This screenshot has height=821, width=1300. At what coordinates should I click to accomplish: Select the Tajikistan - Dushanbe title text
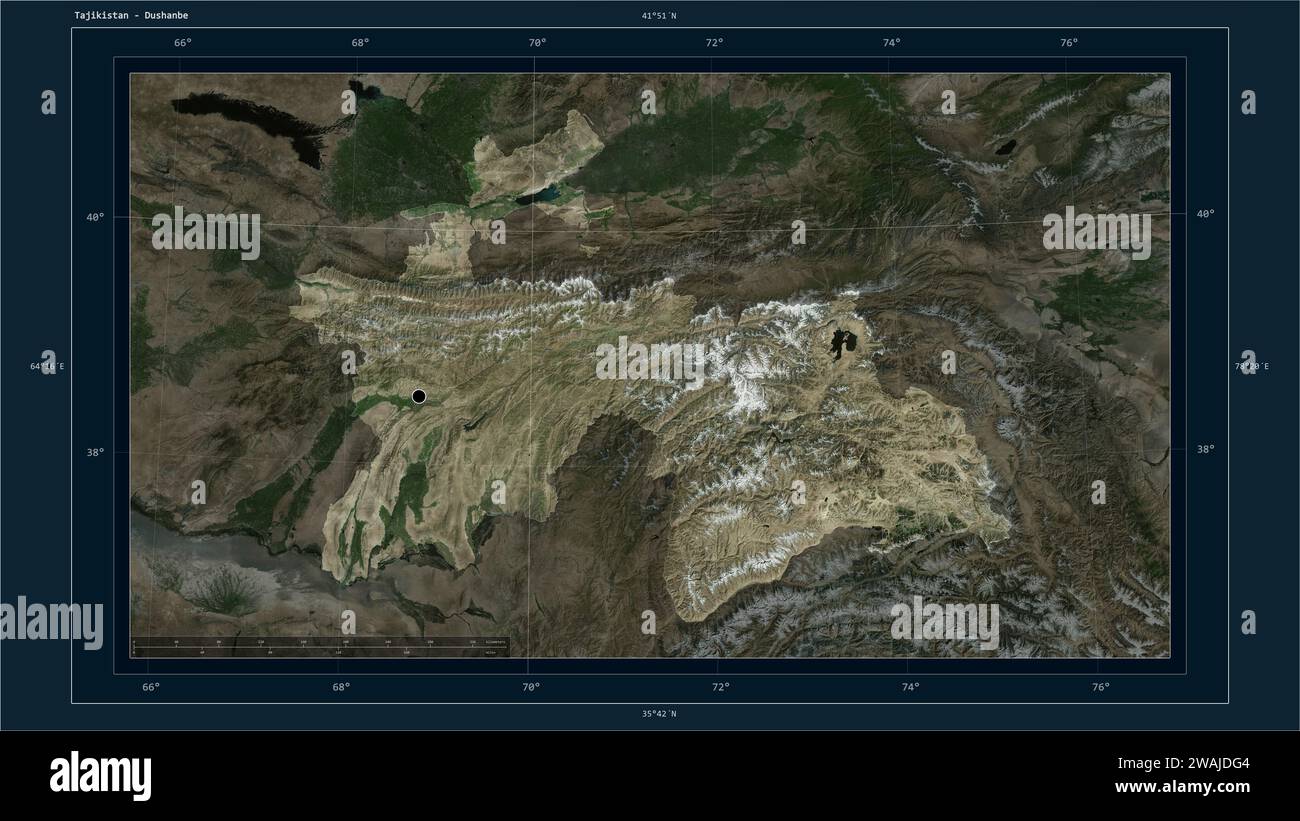click(x=131, y=15)
